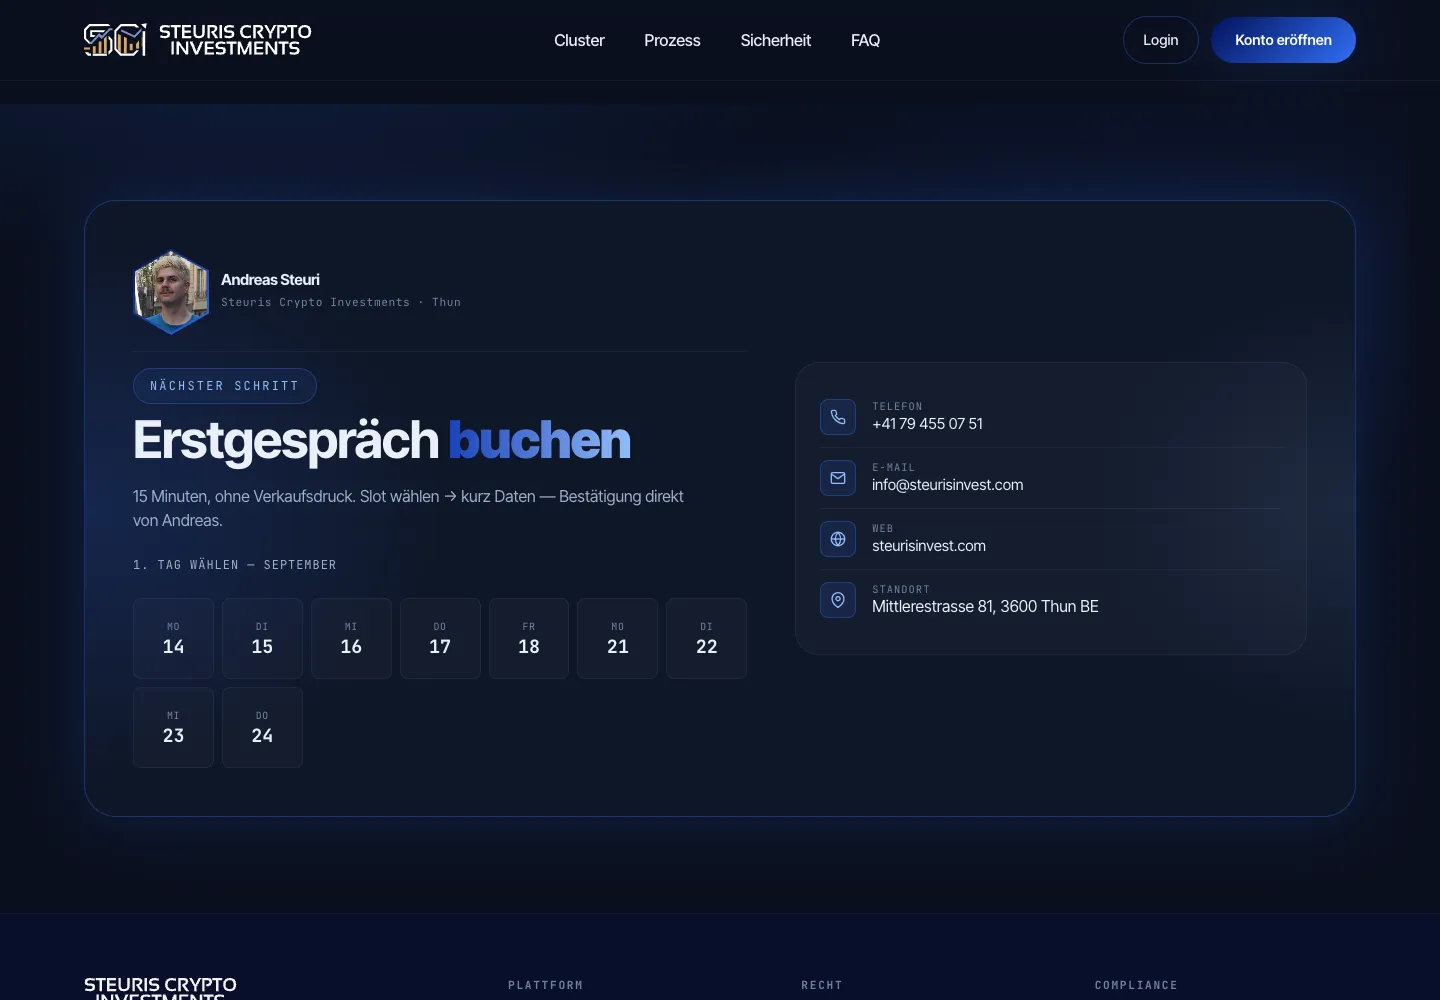This screenshot has height=1000, width=1440.
Task: Click Andreas Steuri's profile photo
Action: click(x=172, y=291)
